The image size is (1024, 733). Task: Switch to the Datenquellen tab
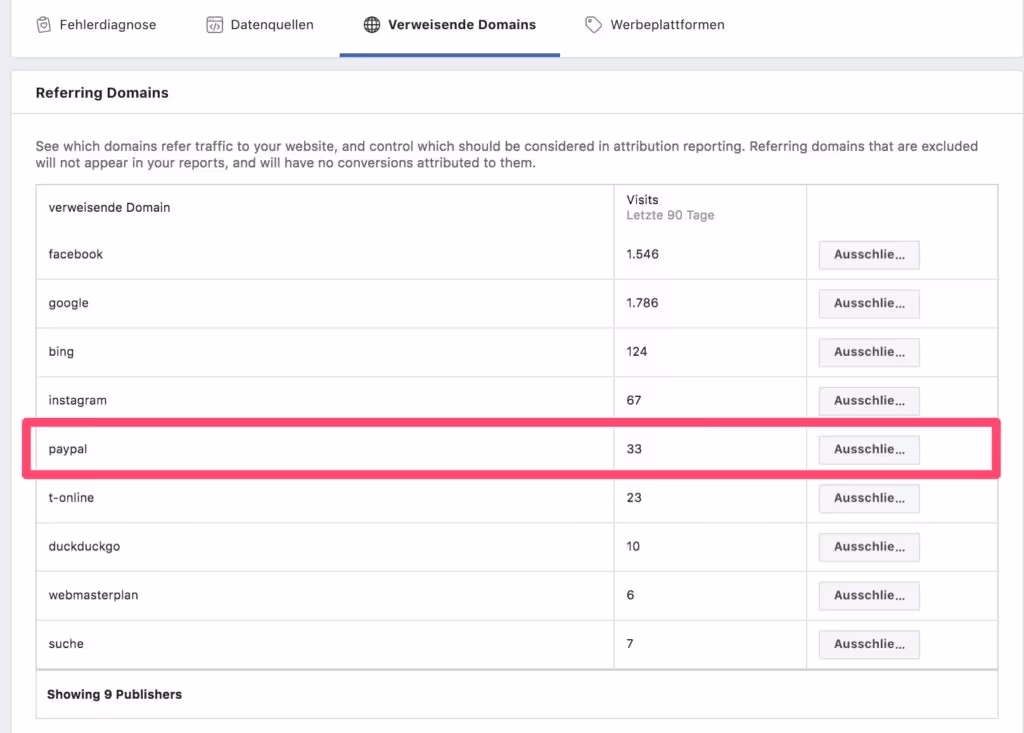(260, 25)
